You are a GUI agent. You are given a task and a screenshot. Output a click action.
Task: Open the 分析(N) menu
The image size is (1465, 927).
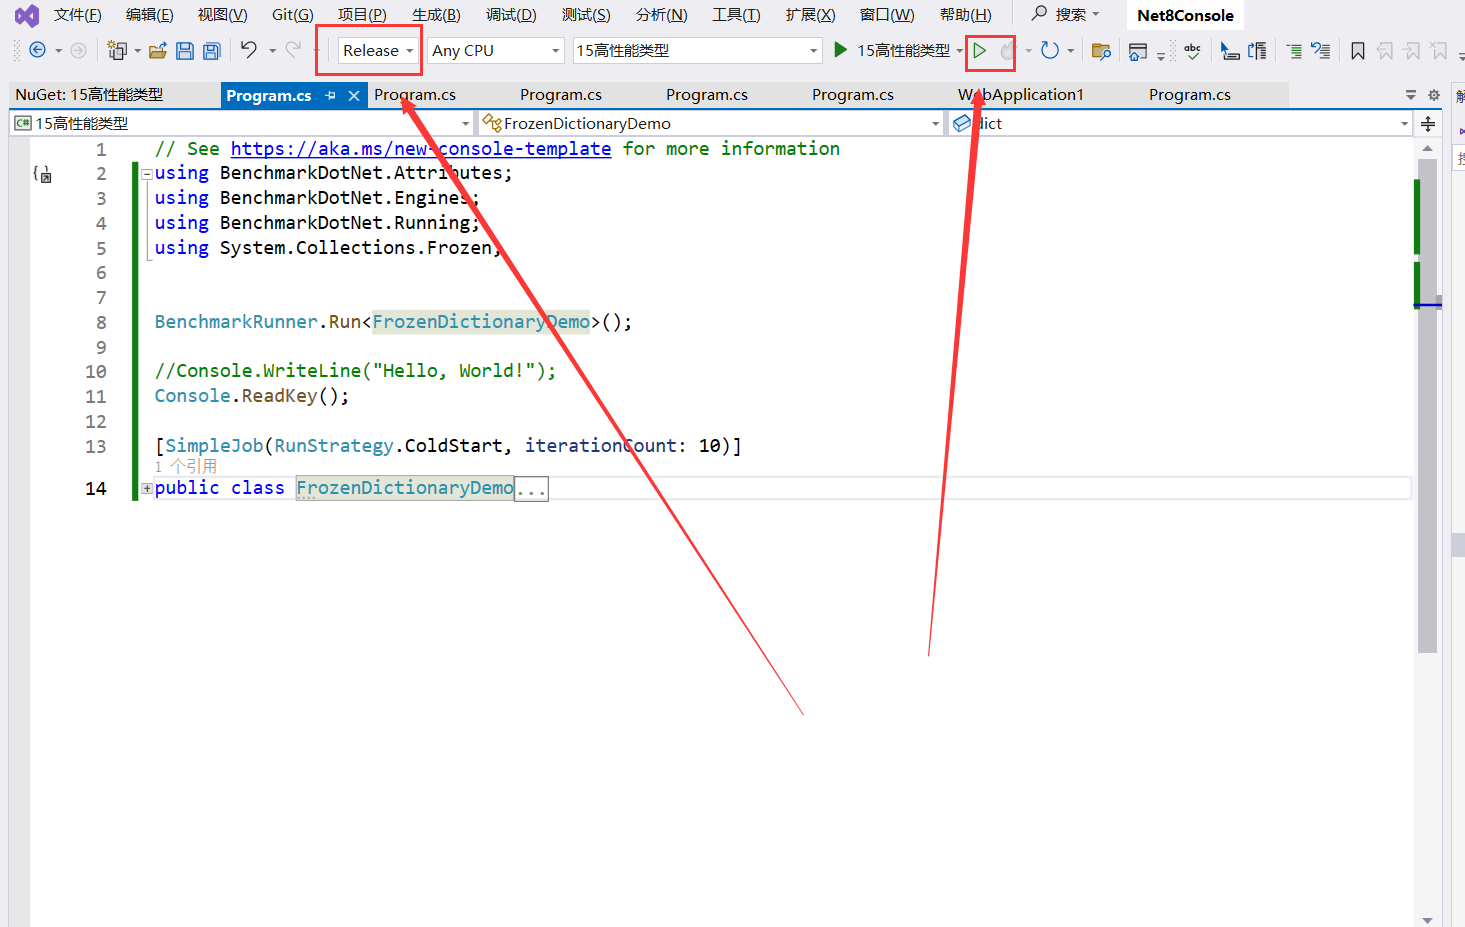coord(661,15)
